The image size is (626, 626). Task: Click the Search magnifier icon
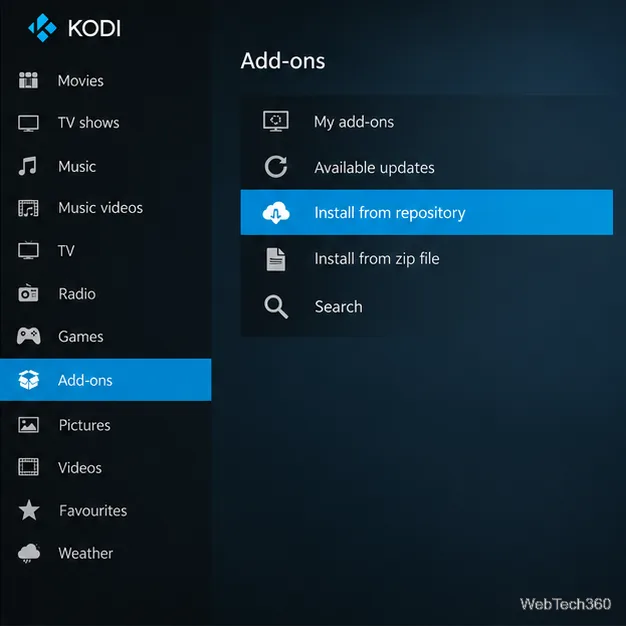coord(276,307)
